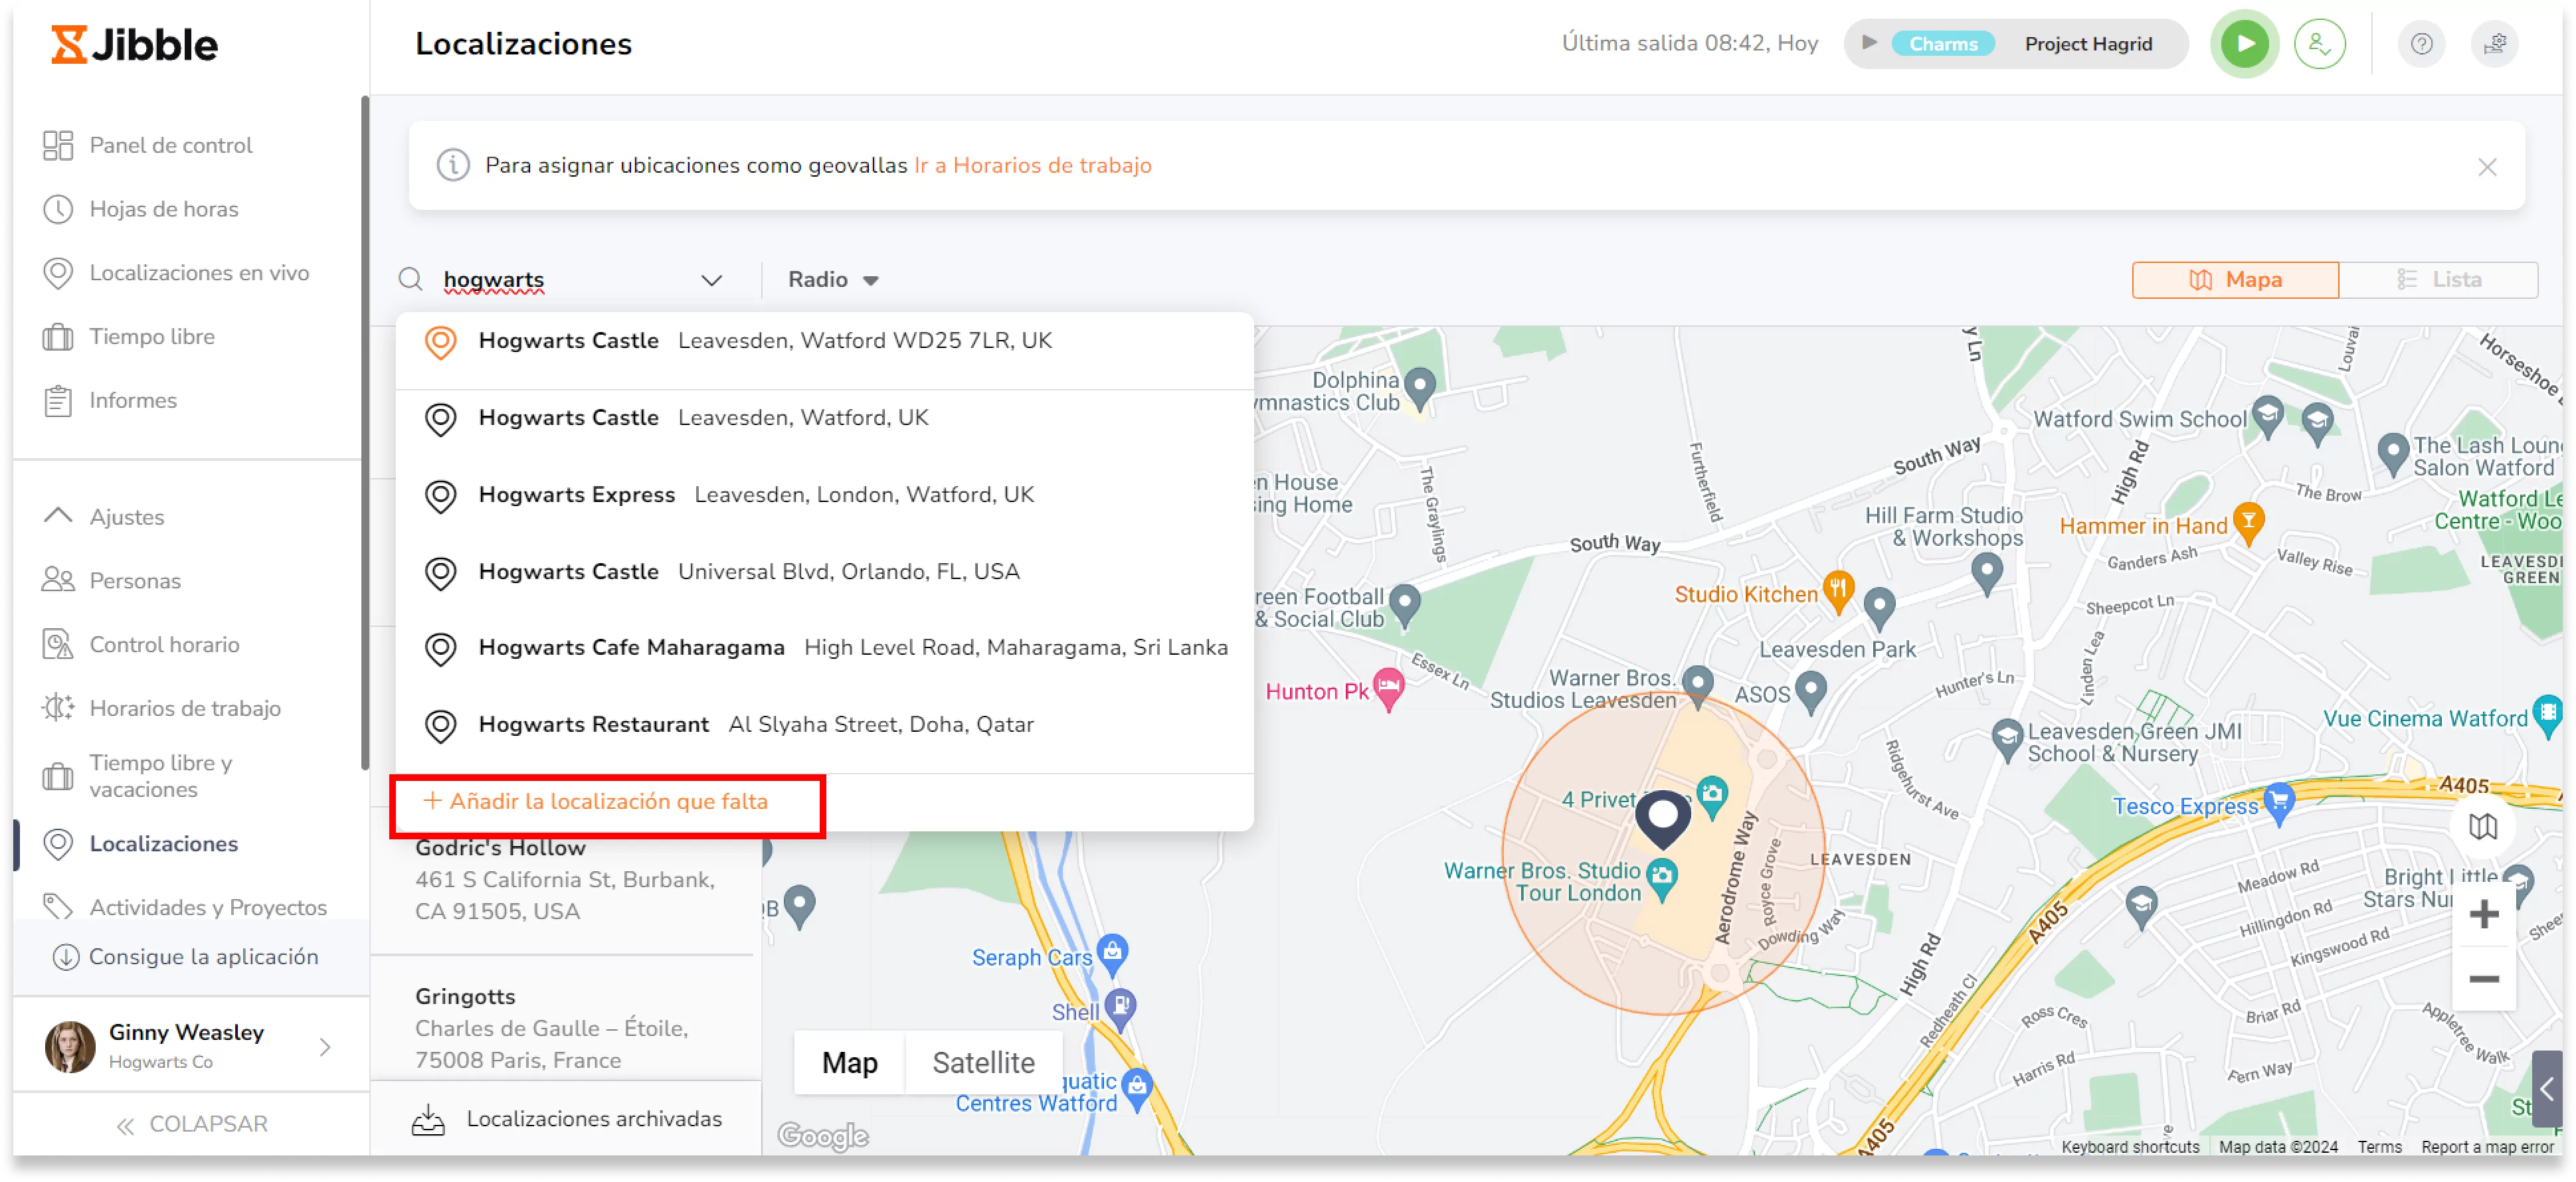Expand the Radio filter dropdown
This screenshot has height=1182, width=2576.
(833, 280)
